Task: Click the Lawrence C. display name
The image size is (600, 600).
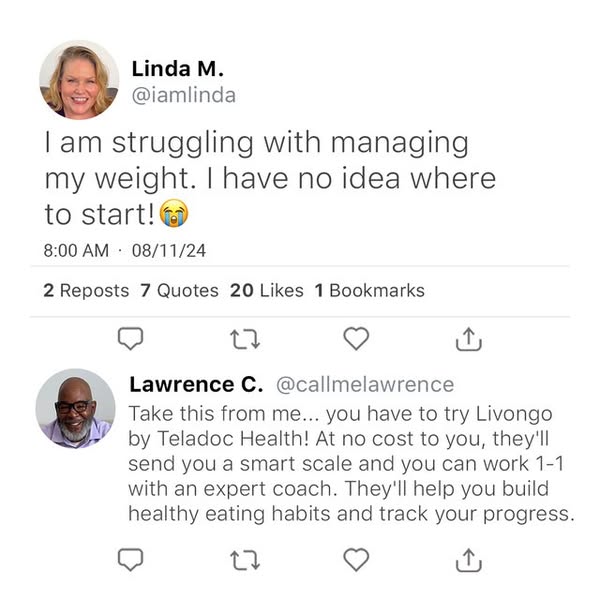Action: click(x=196, y=385)
